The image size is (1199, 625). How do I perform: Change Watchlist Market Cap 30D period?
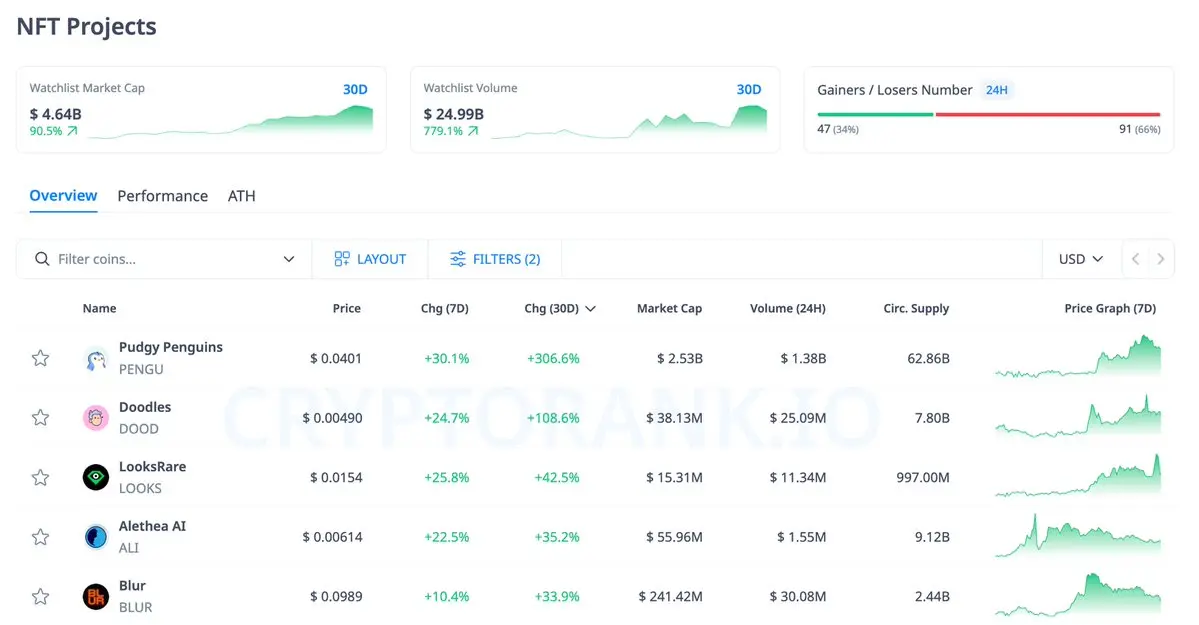coord(355,90)
